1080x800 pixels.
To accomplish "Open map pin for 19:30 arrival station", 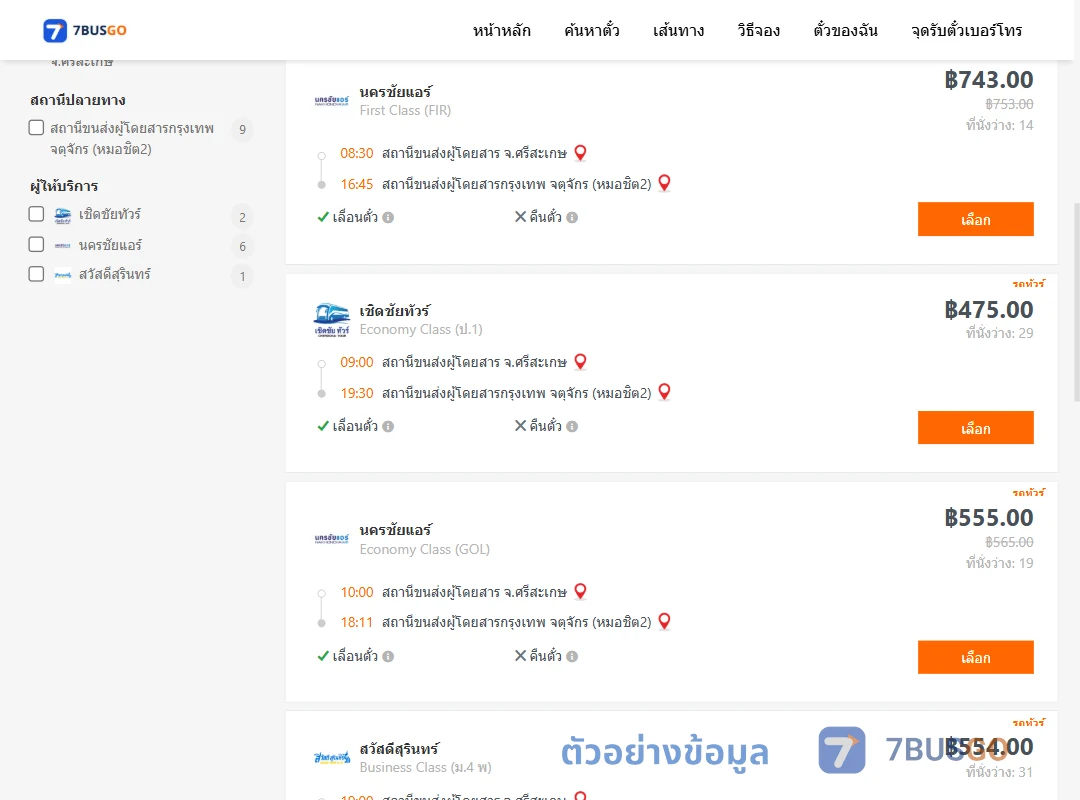I will [665, 391].
